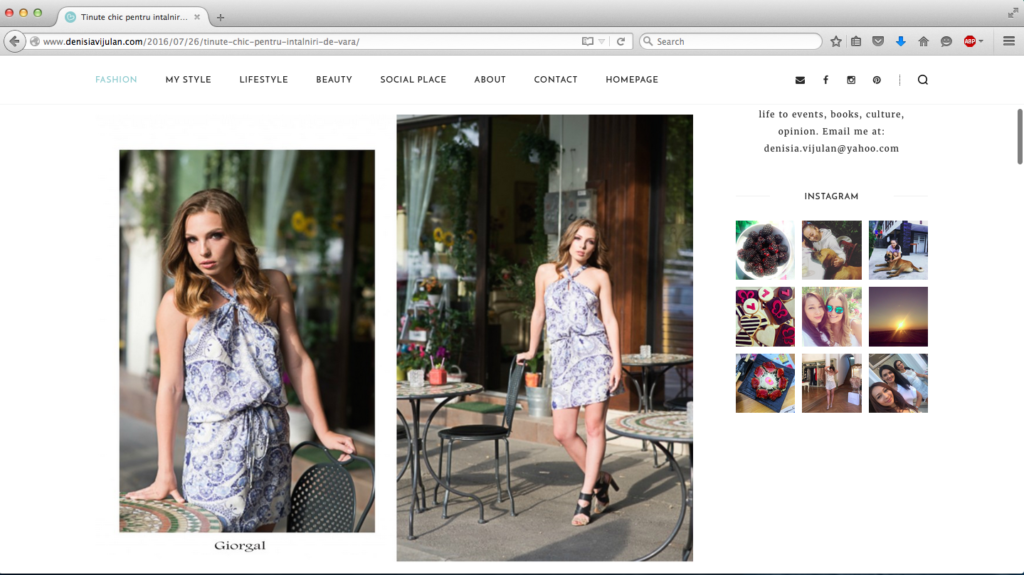This screenshot has height=575, width=1024.
Task: Select the BEAUTY navigation item
Action: 334,80
